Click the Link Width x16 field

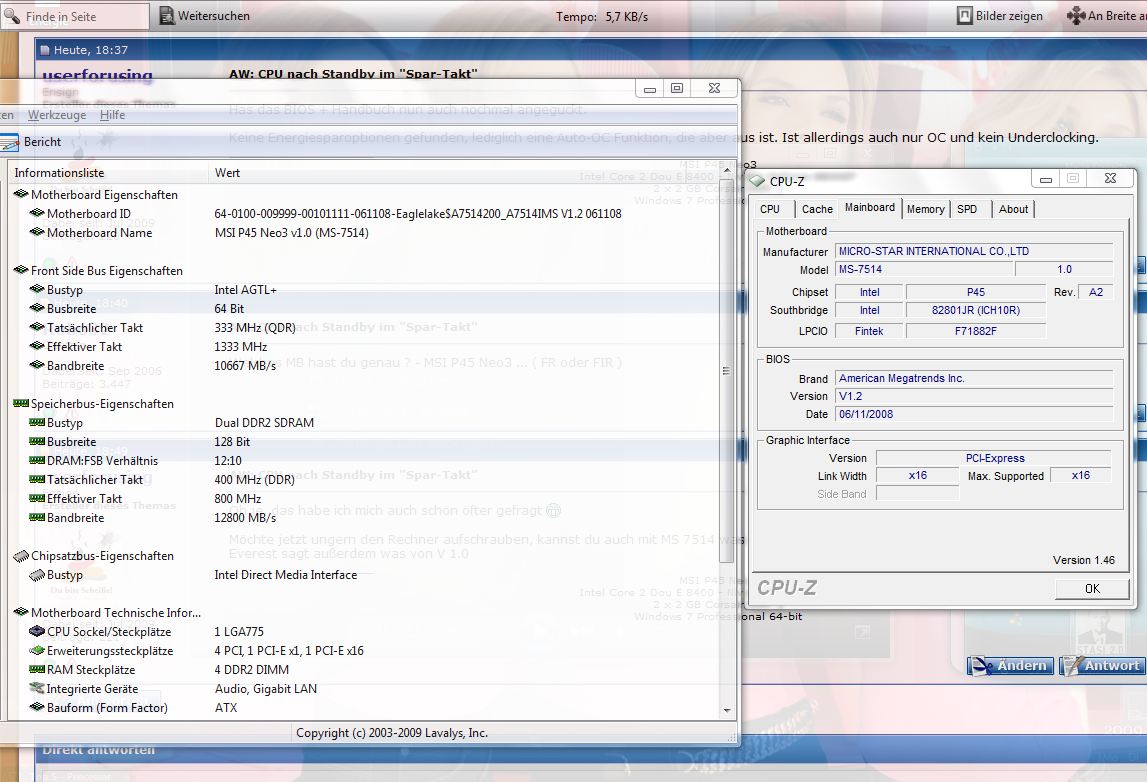point(917,475)
